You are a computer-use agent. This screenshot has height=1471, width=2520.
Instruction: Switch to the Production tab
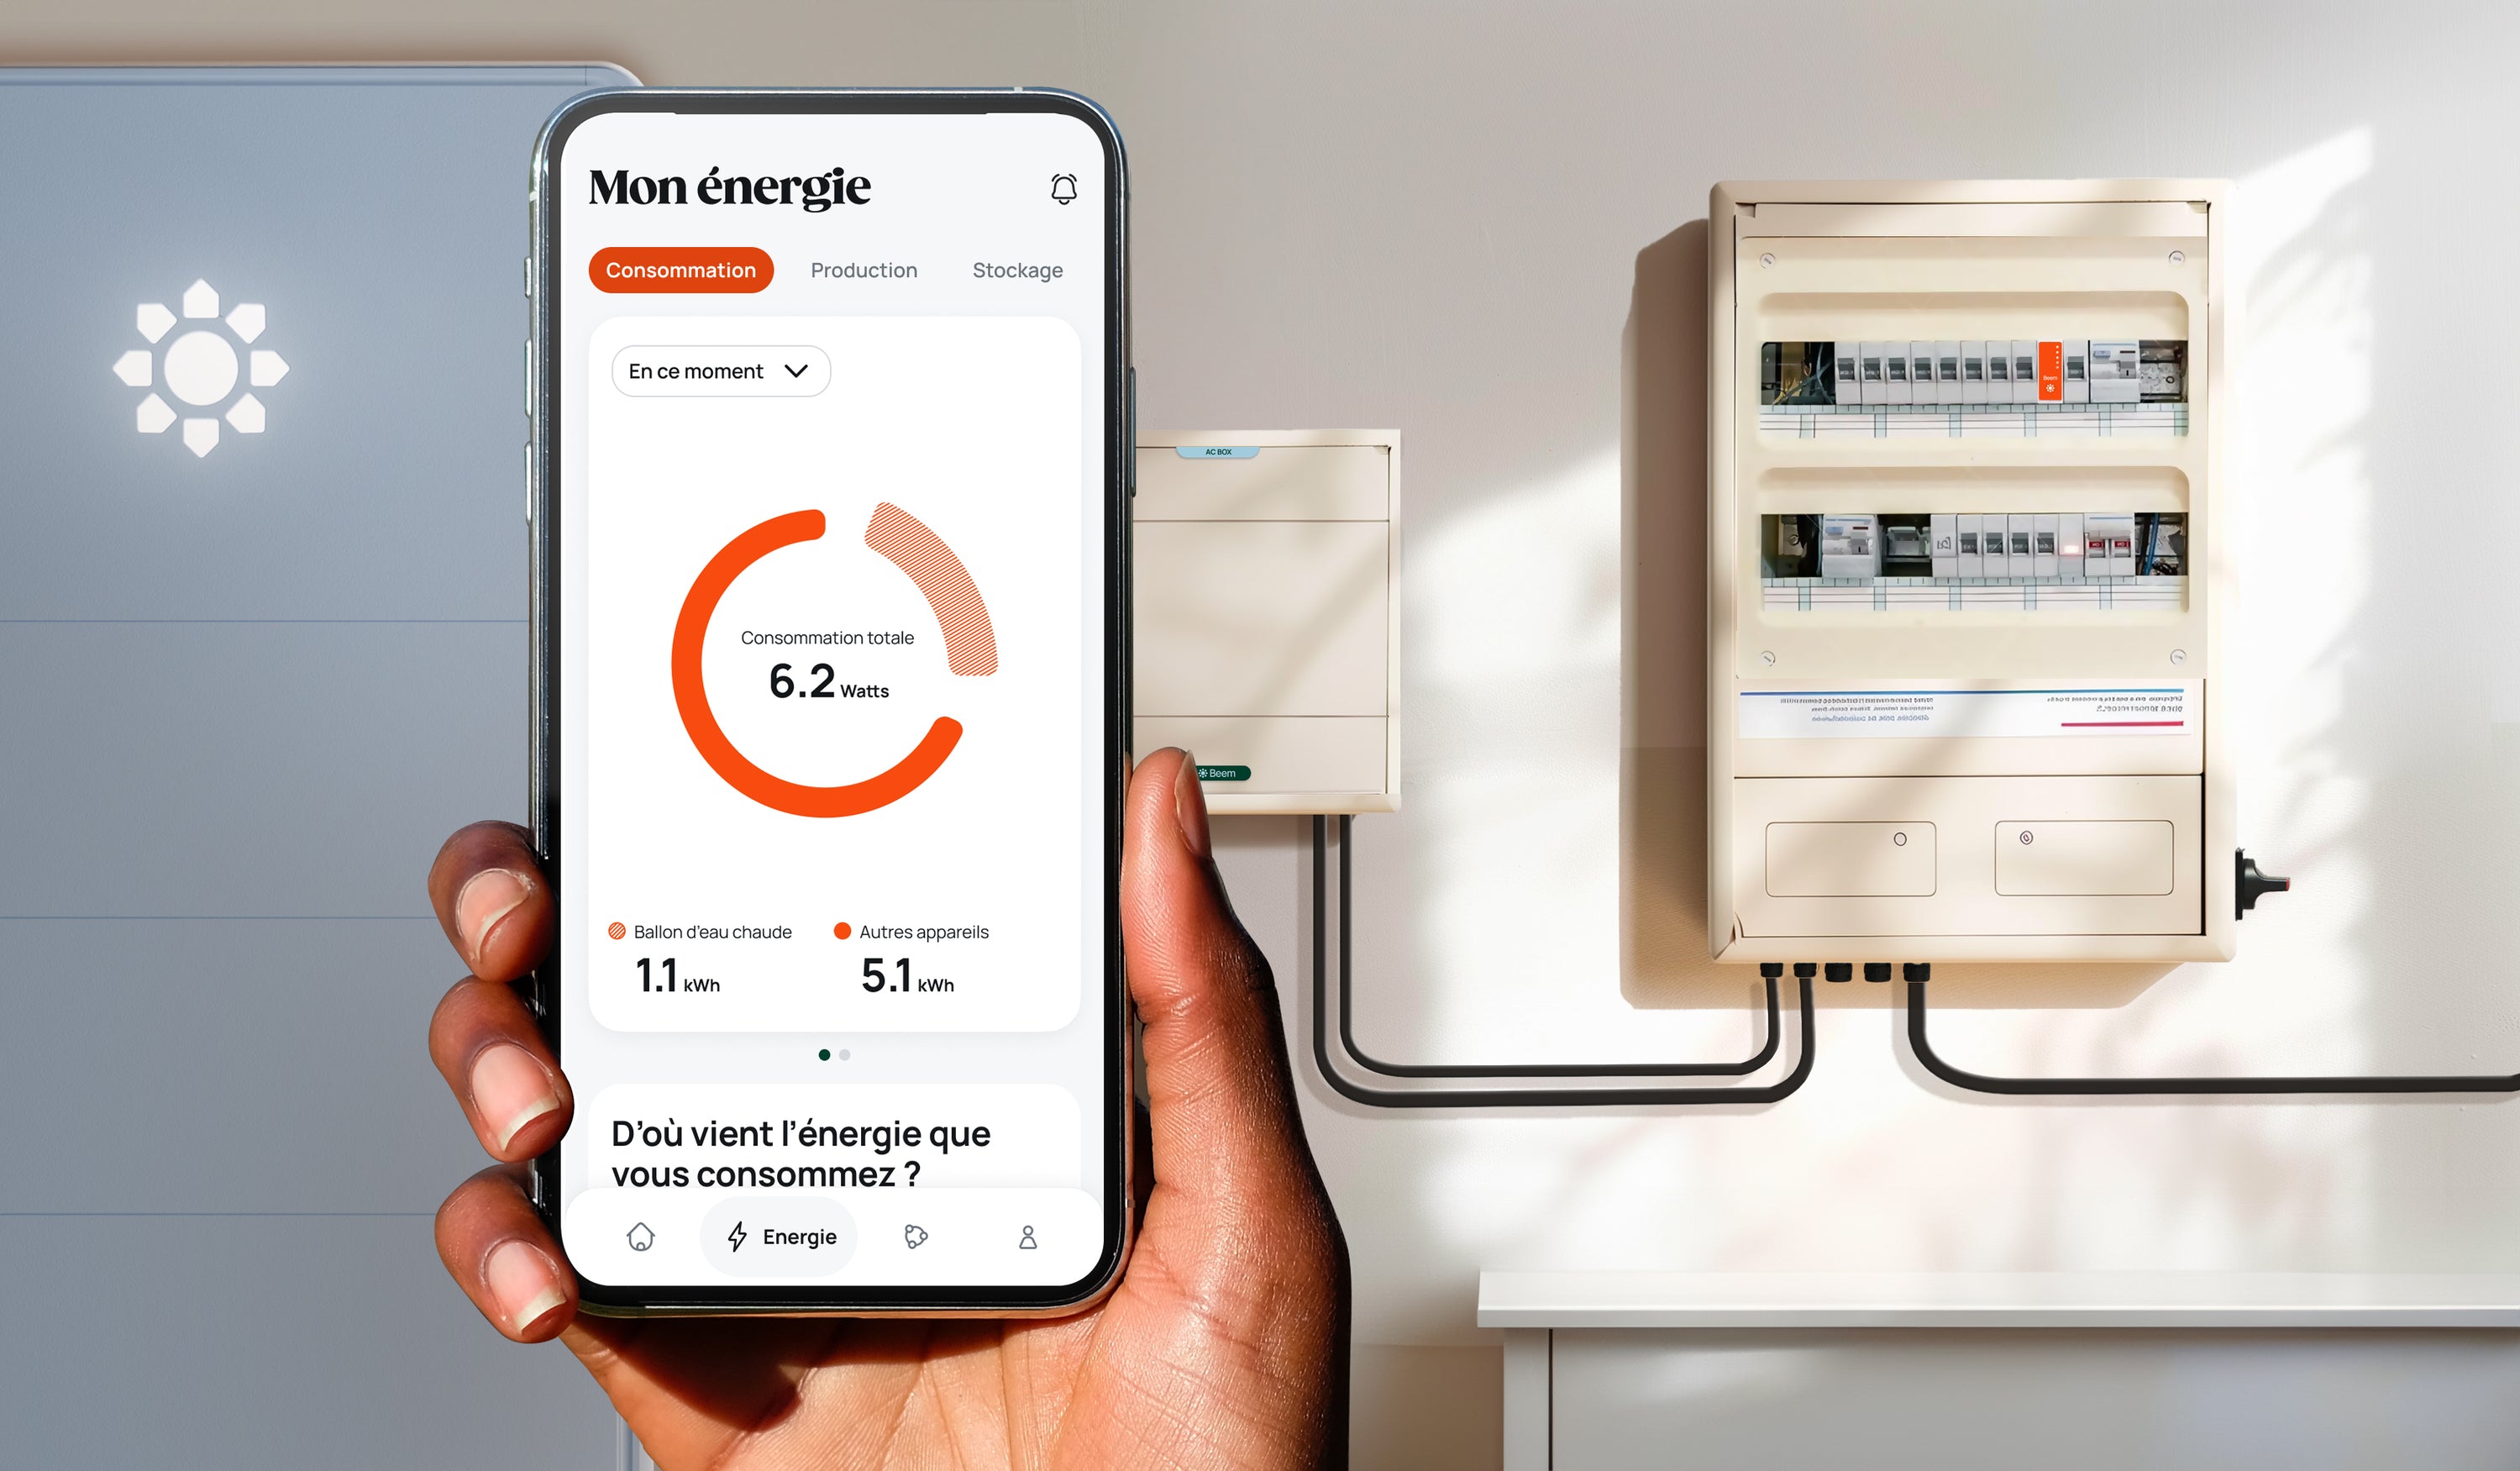pos(861,268)
